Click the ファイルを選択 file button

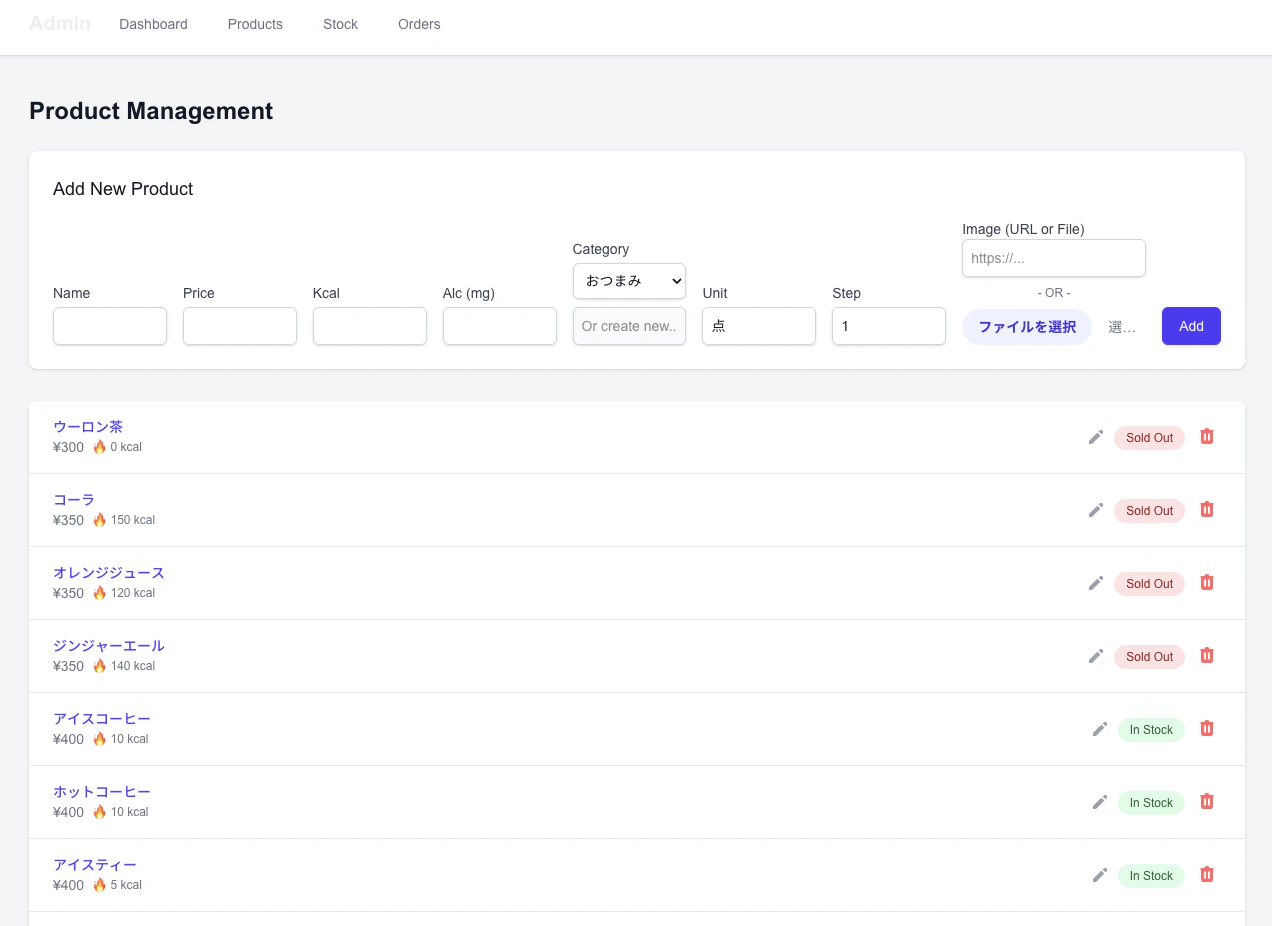(1027, 327)
